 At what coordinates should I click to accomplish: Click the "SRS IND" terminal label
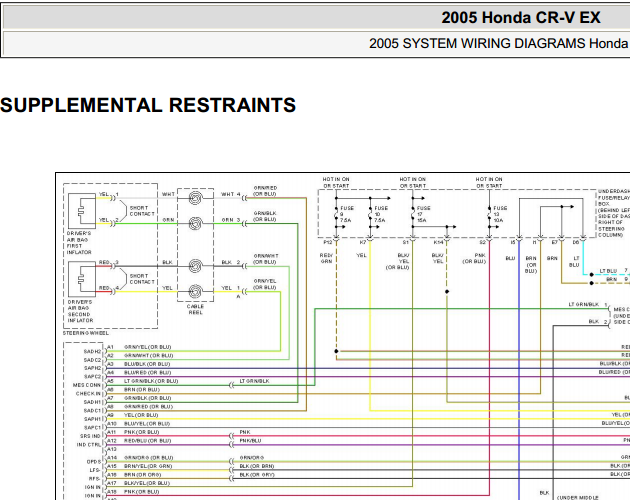click(x=90, y=436)
